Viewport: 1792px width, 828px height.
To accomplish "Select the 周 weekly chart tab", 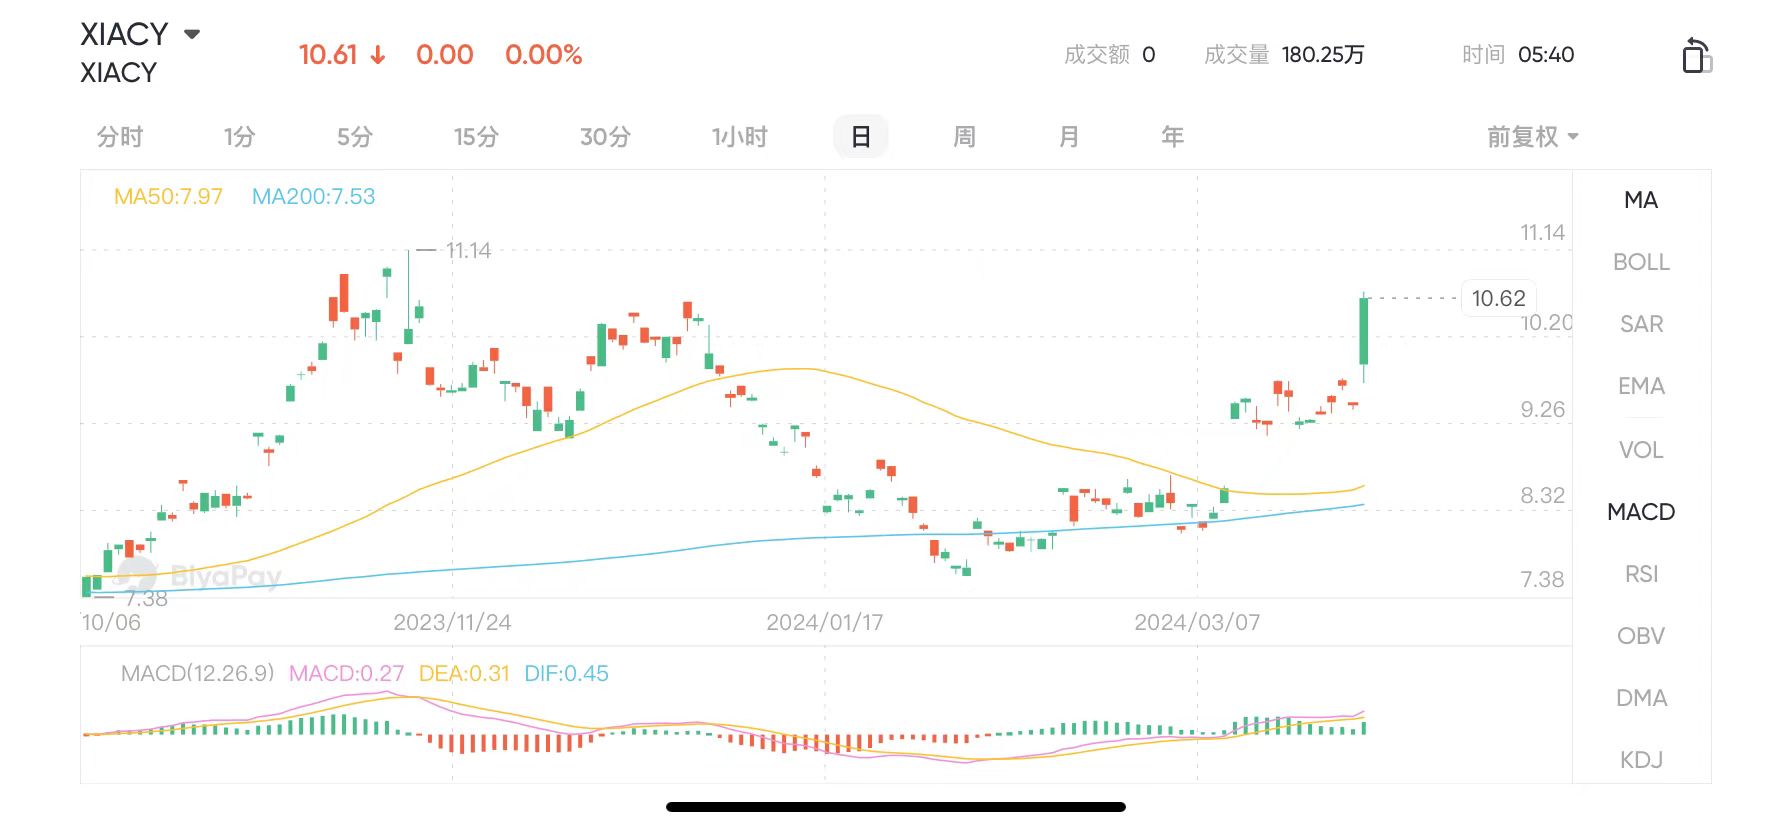I will [x=964, y=137].
